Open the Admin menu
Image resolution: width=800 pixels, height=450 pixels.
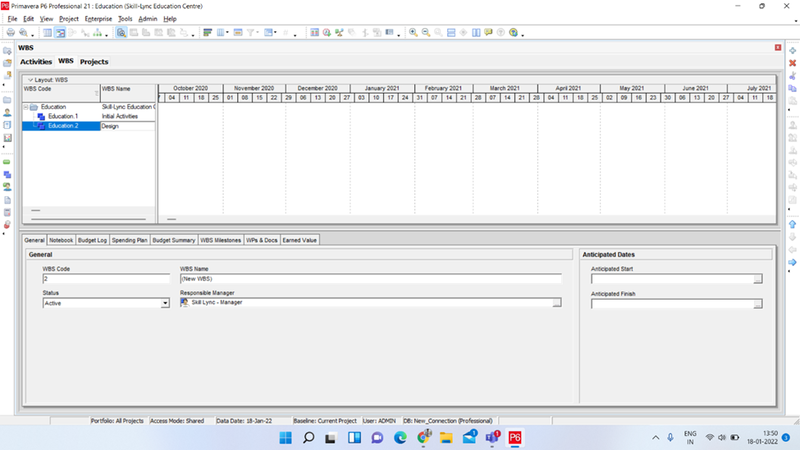148,19
